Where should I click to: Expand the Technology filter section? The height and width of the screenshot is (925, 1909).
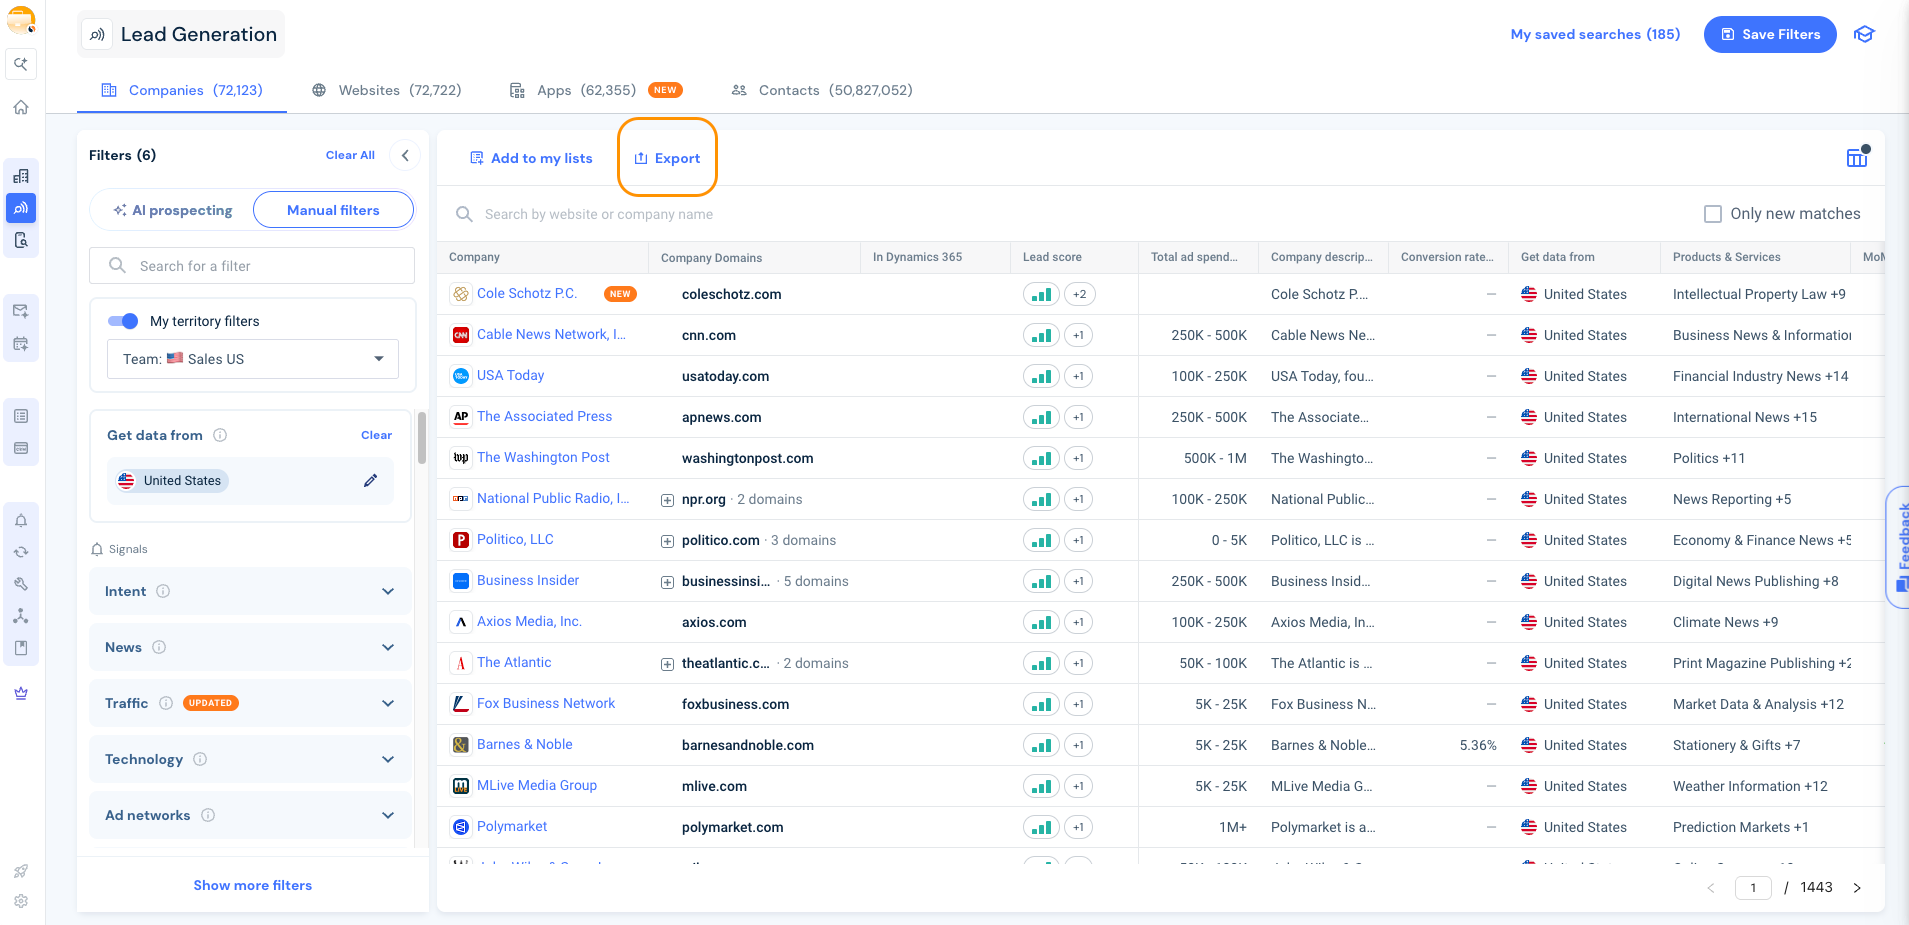click(250, 759)
